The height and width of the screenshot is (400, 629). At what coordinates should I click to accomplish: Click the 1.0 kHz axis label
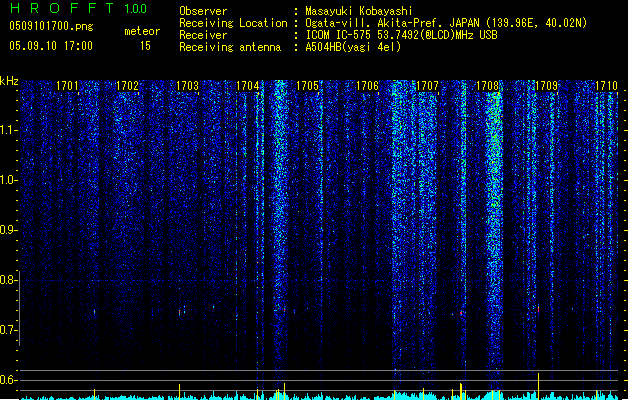7,180
